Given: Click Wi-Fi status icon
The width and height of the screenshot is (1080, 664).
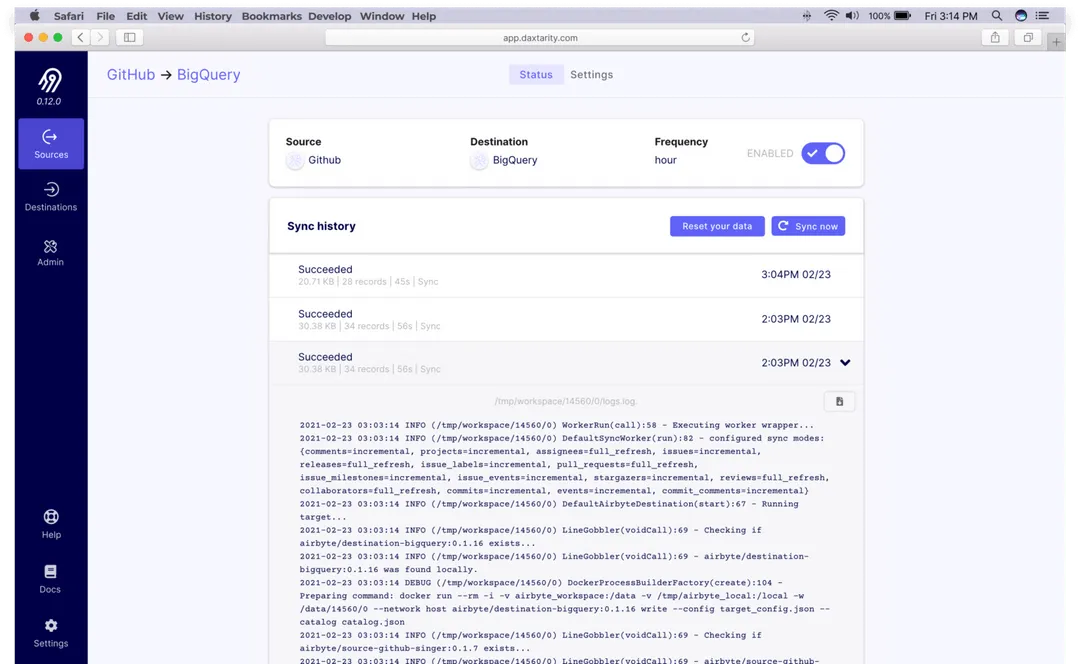Looking at the screenshot, I should click(831, 15).
